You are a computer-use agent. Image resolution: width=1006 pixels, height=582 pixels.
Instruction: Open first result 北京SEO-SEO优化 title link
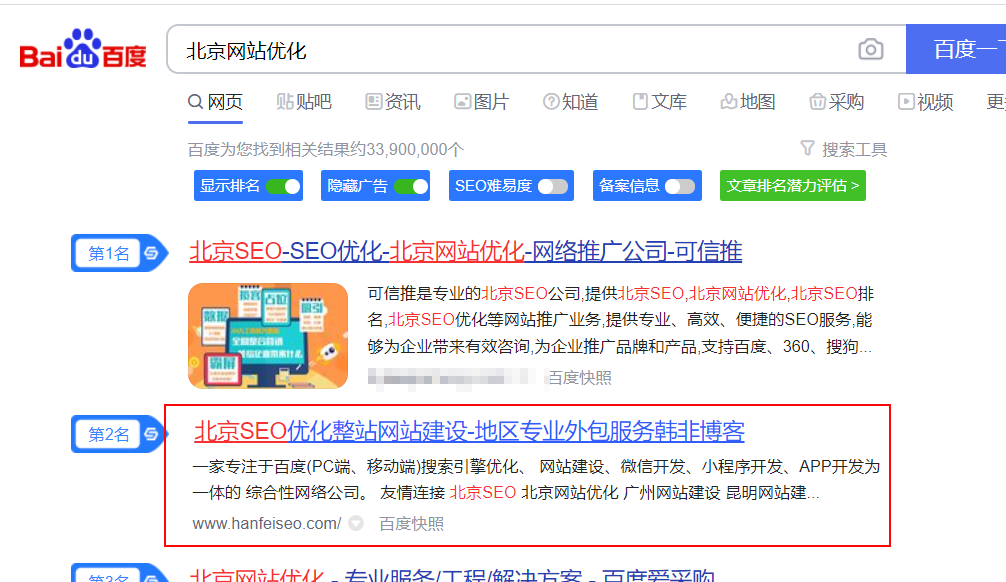click(x=465, y=251)
